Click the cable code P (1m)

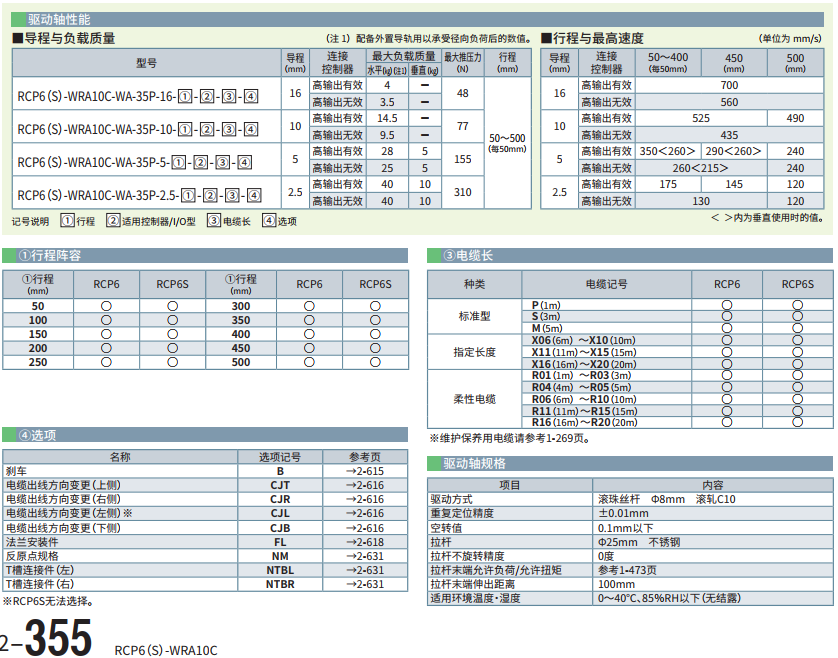click(546, 305)
